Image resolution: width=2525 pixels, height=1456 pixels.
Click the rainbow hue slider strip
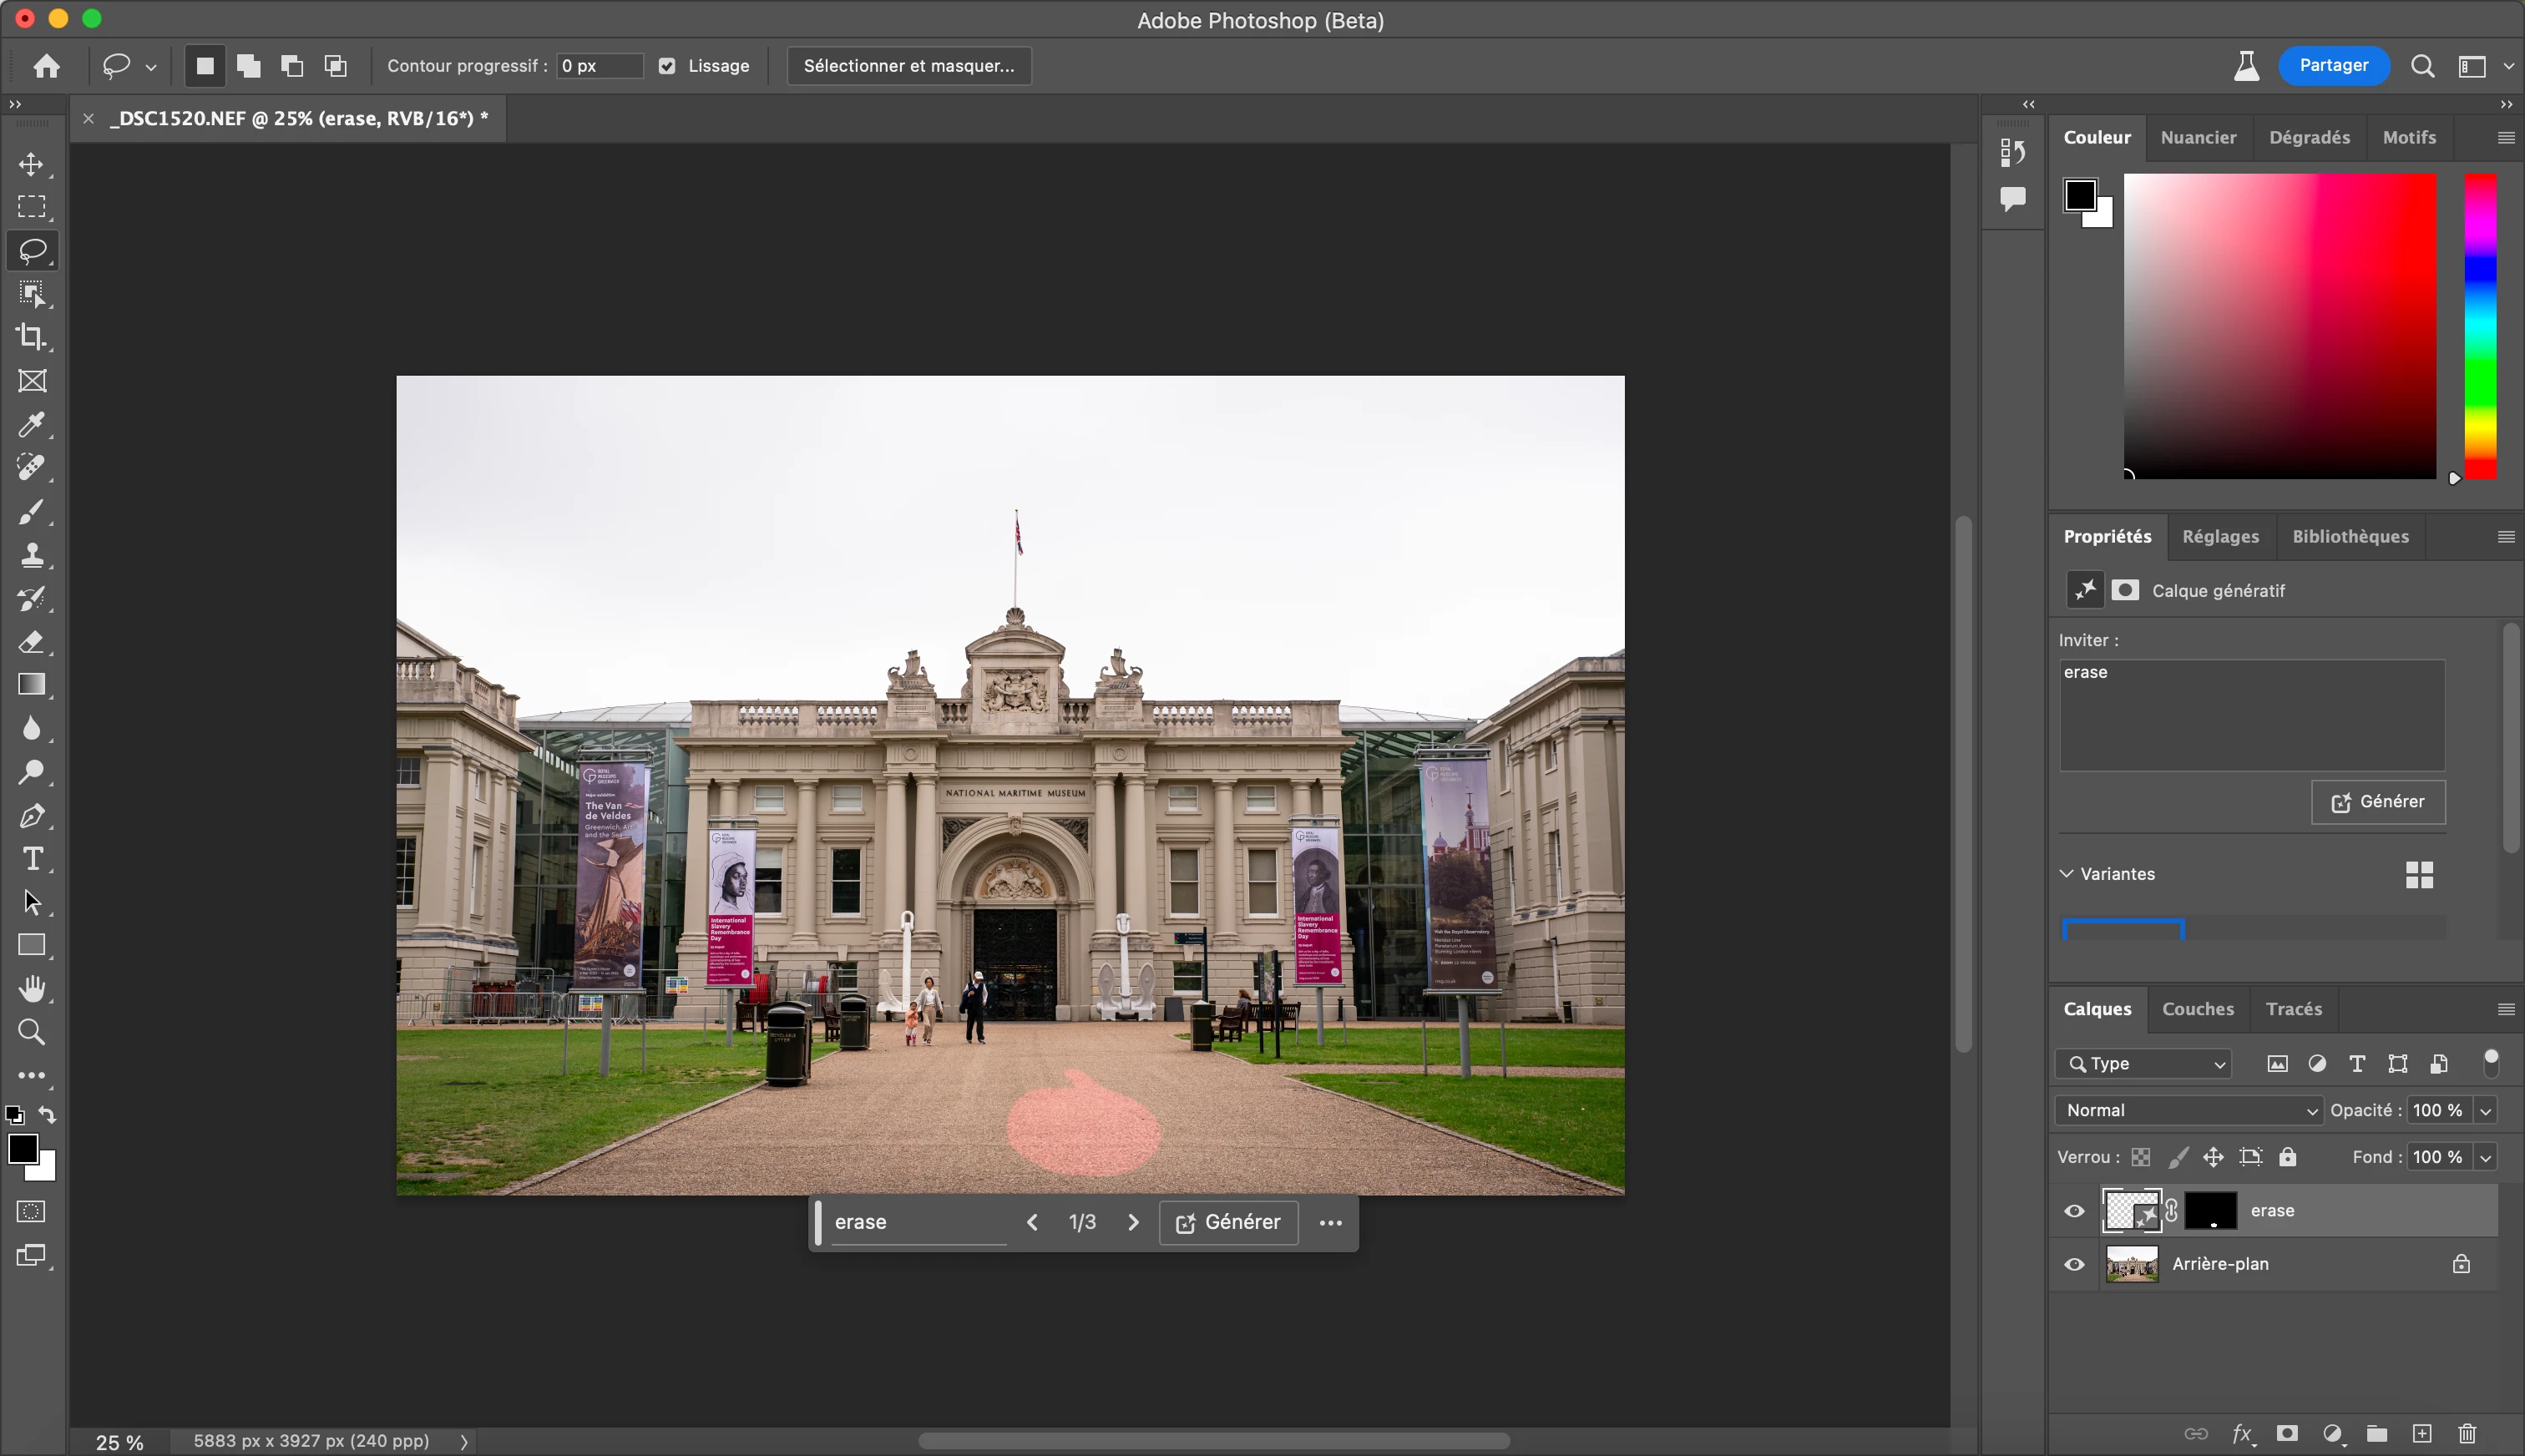point(2479,326)
